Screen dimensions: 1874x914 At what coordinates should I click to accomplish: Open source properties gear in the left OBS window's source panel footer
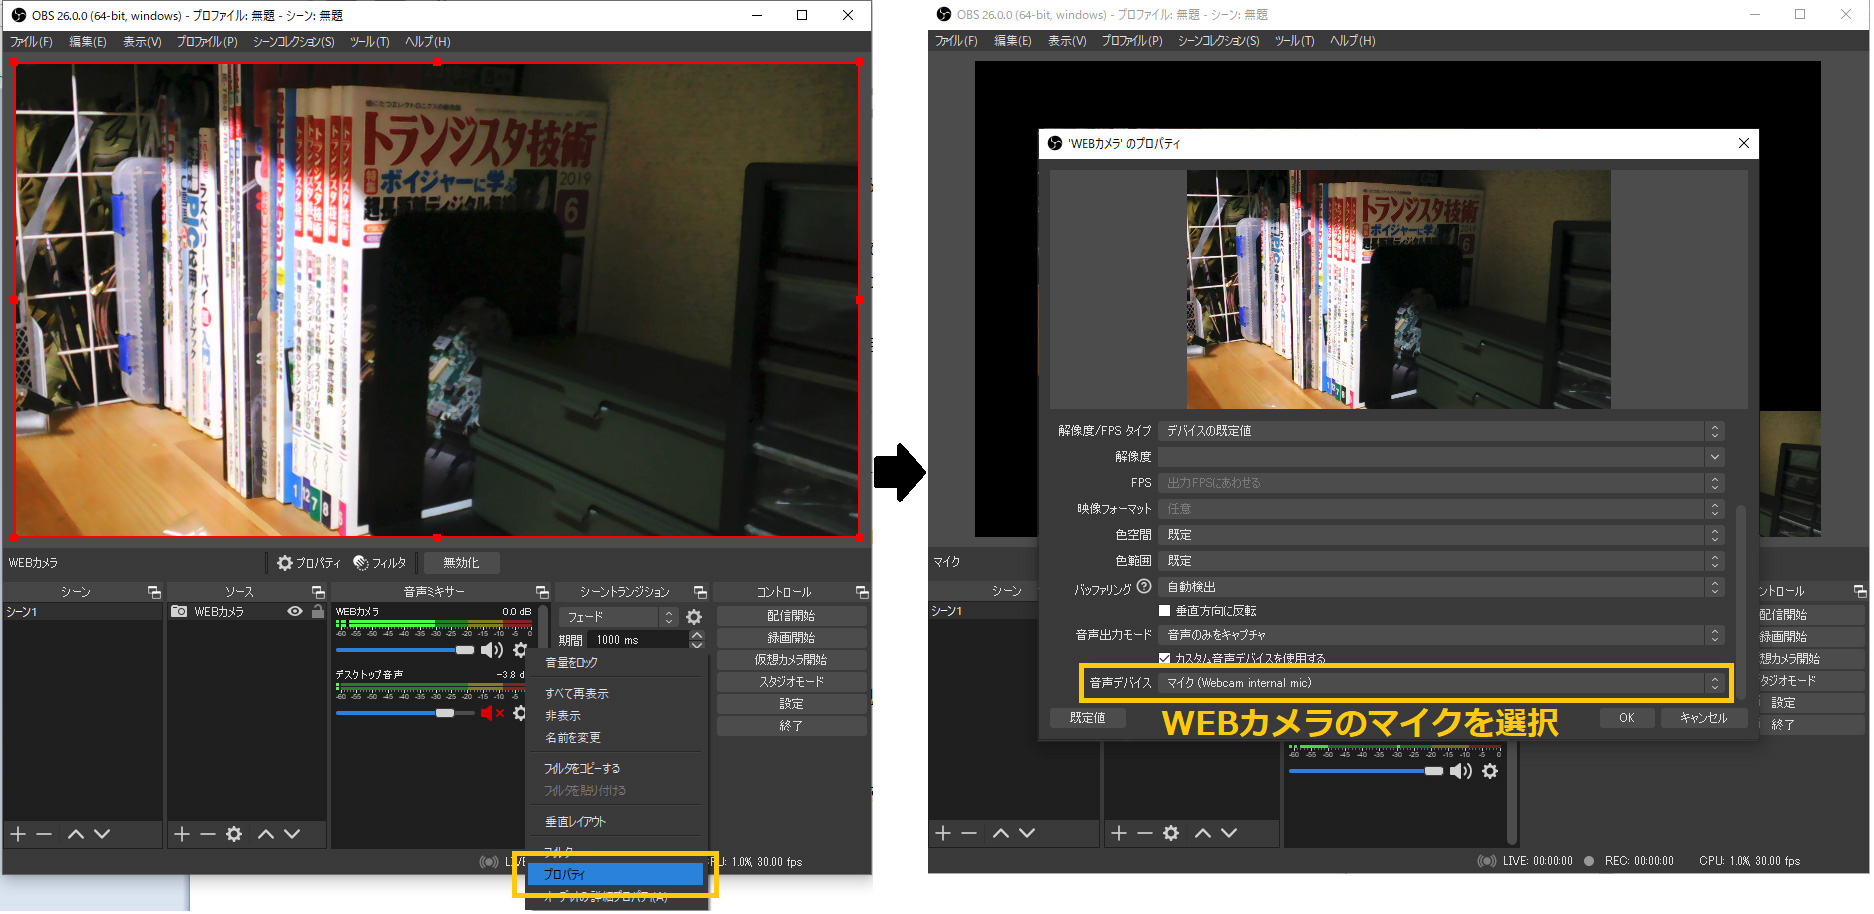point(234,834)
